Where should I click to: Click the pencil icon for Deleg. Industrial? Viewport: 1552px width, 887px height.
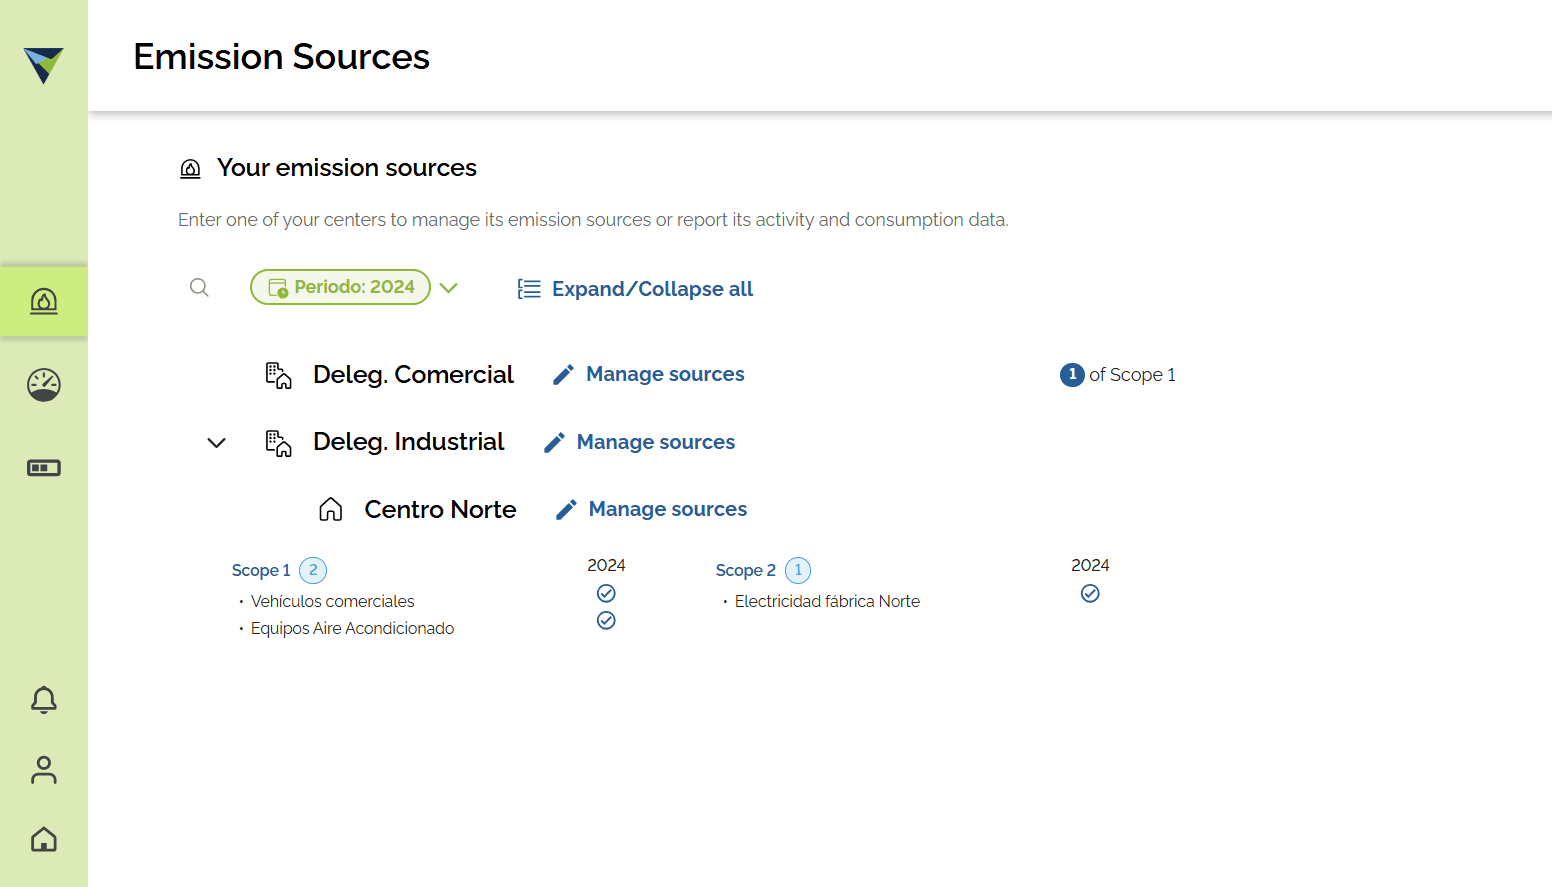(554, 442)
